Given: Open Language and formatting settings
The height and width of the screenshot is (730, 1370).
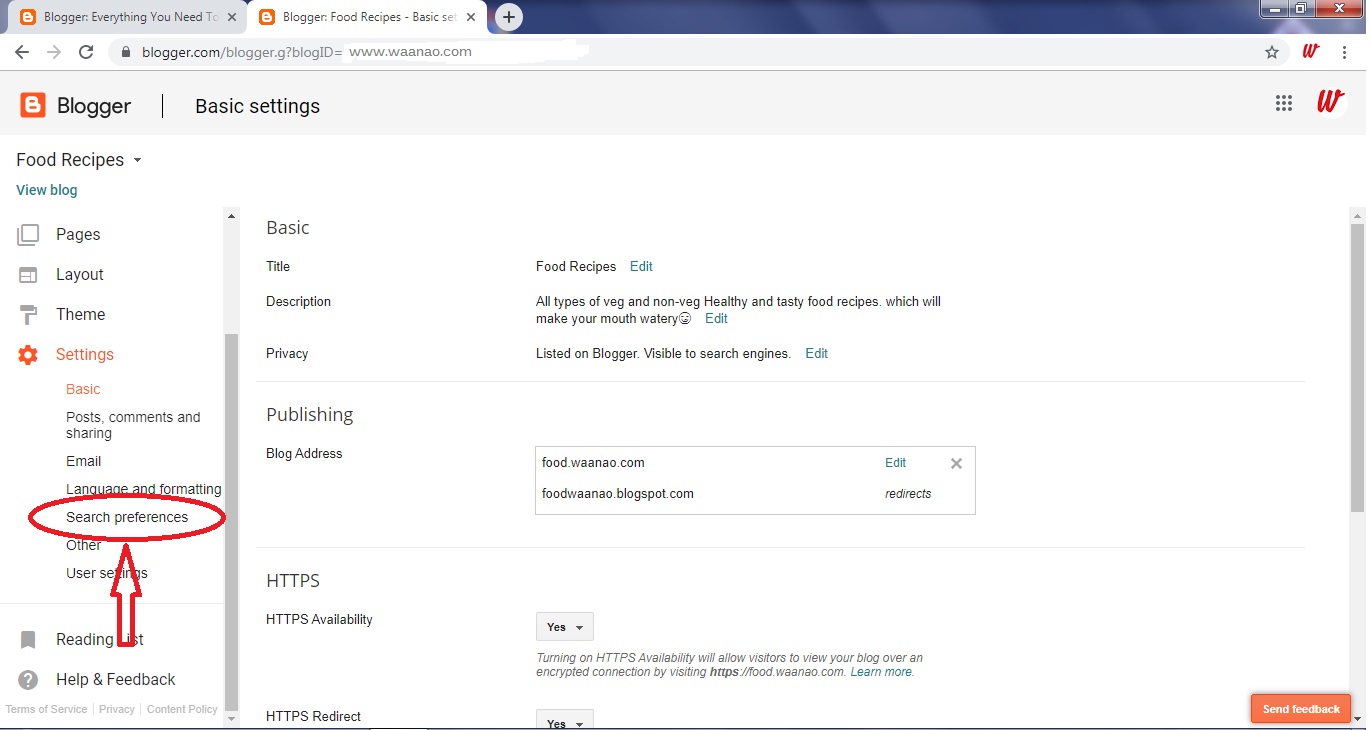Looking at the screenshot, I should [143, 489].
